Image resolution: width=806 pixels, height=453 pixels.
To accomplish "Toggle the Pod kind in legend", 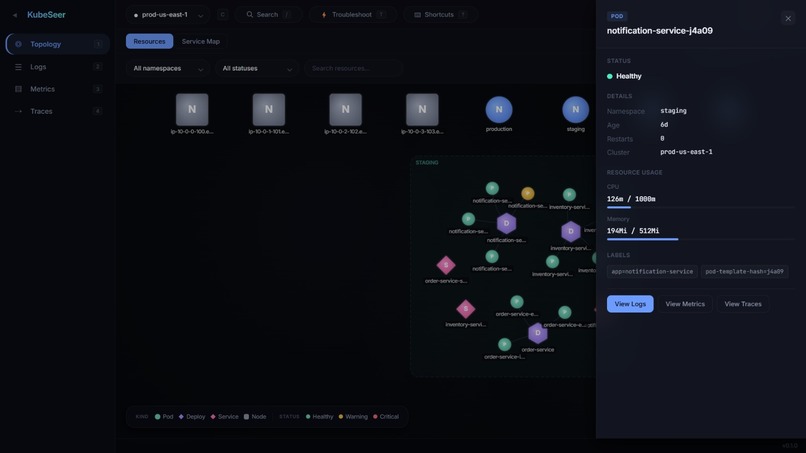I will click(164, 416).
